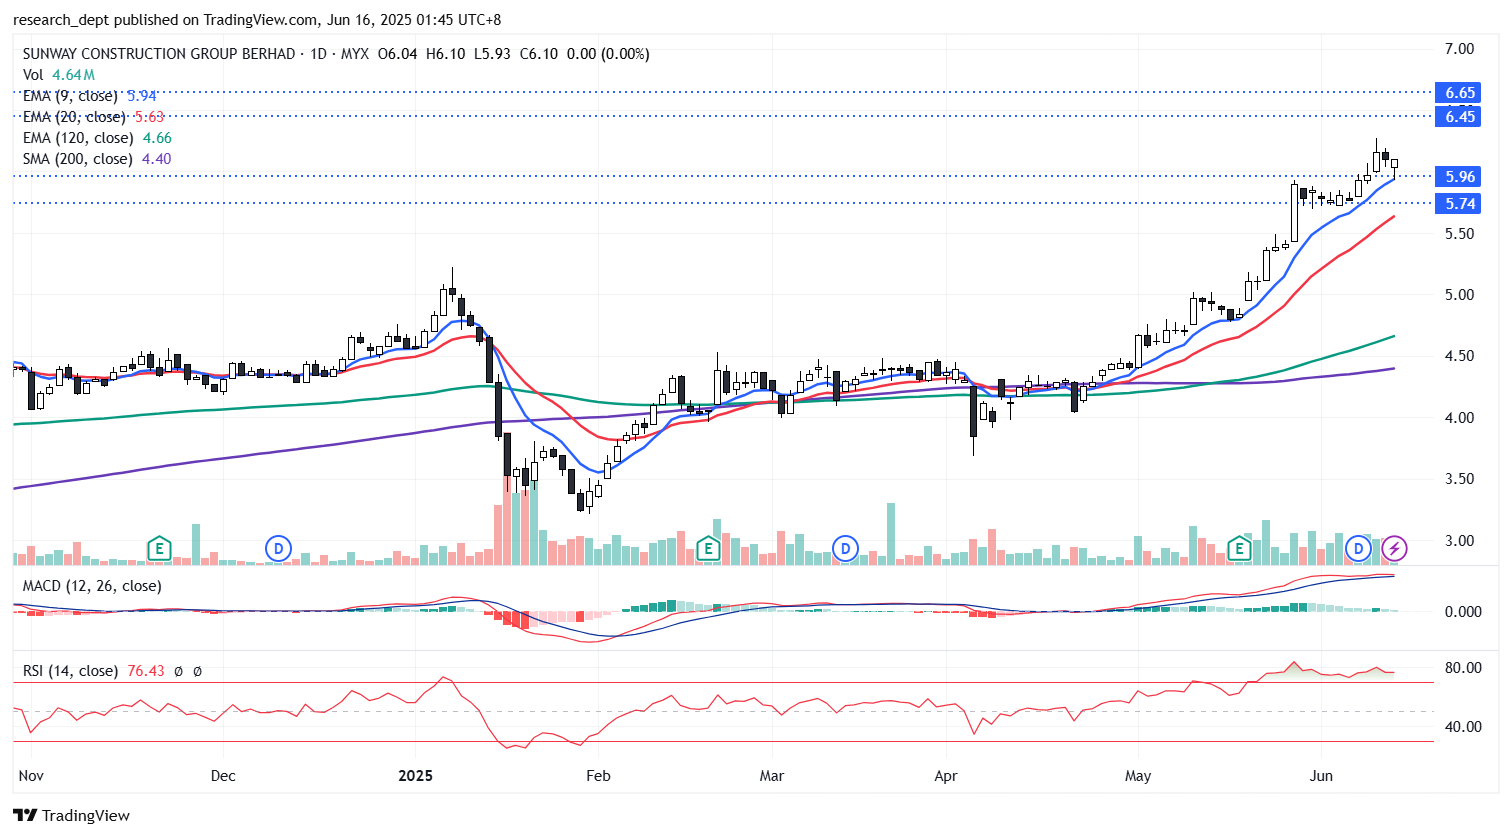Screen dimensions: 1512x837
Task: Click the 3.50 price axis label
Action: click(1460, 479)
